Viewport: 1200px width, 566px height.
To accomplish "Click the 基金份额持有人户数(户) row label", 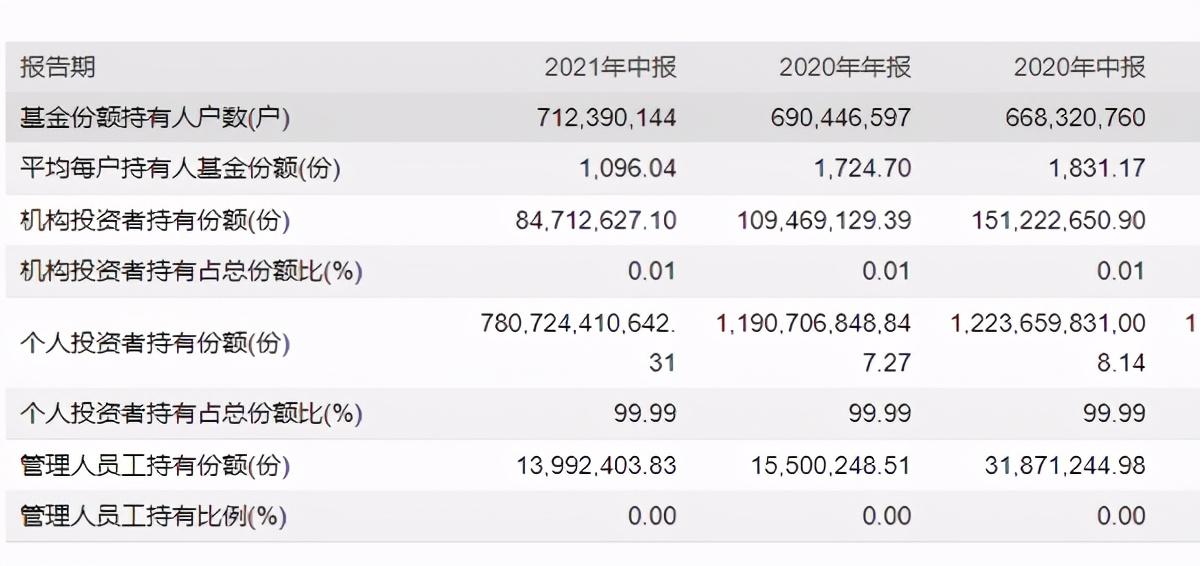I will 155,118.
